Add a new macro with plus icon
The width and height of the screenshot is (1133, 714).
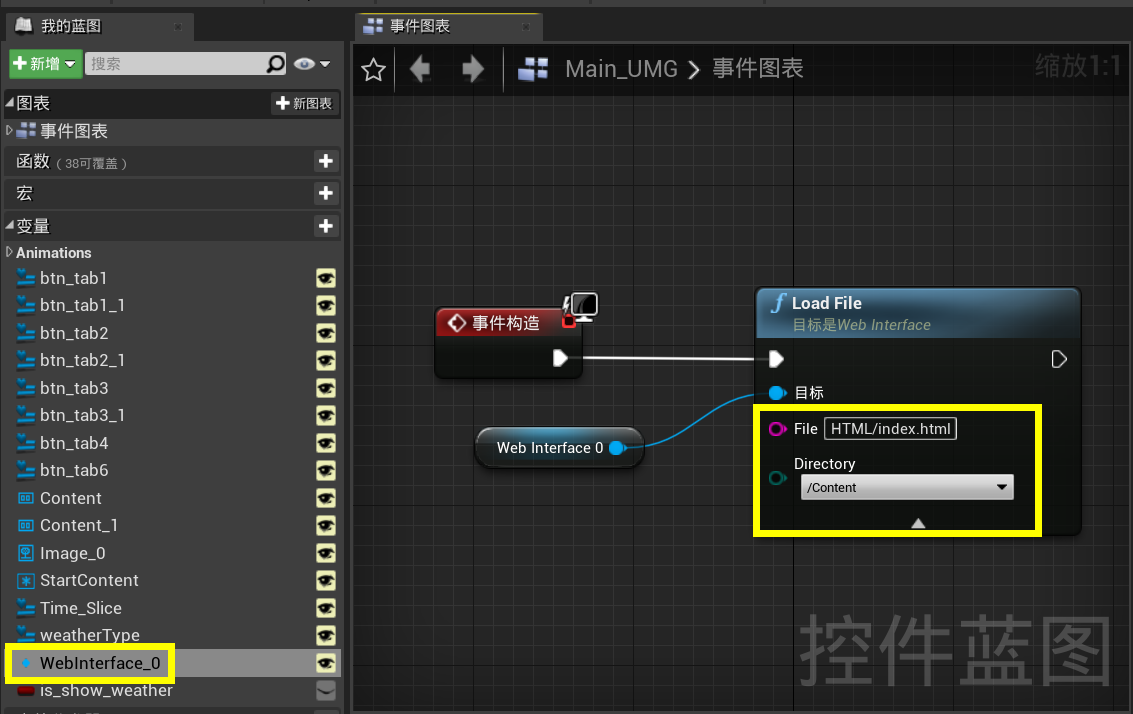[326, 193]
